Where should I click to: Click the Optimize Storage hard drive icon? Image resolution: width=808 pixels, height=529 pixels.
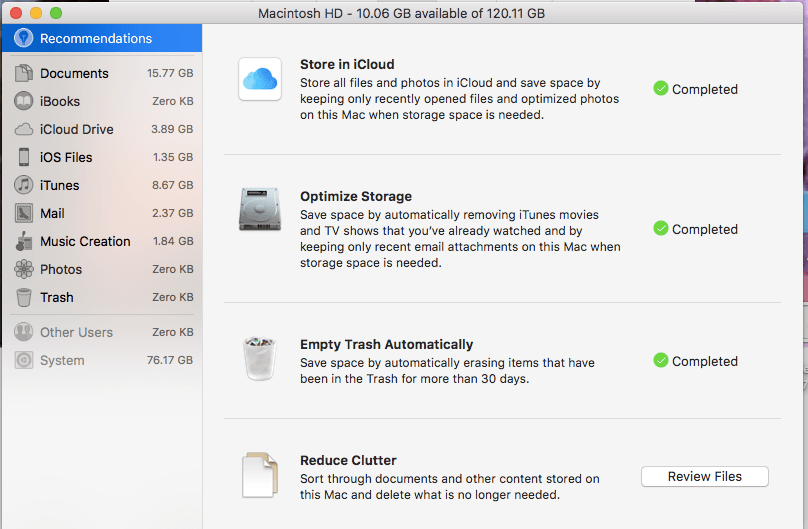pos(260,210)
